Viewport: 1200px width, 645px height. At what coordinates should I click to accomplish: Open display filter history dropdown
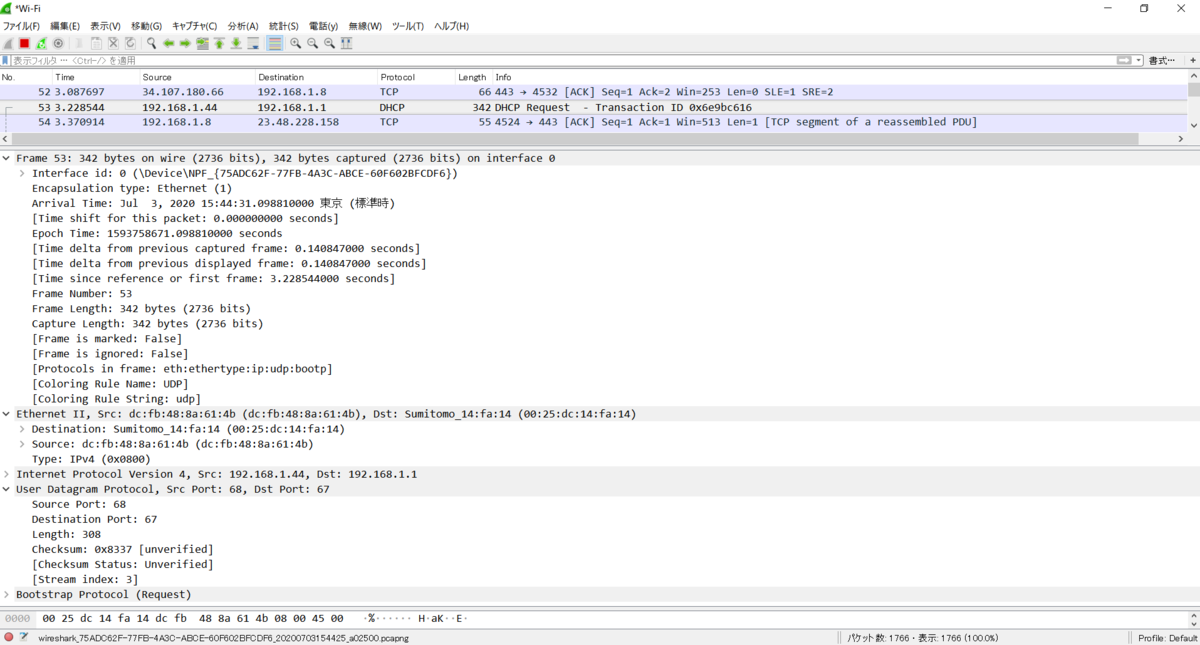1138,60
